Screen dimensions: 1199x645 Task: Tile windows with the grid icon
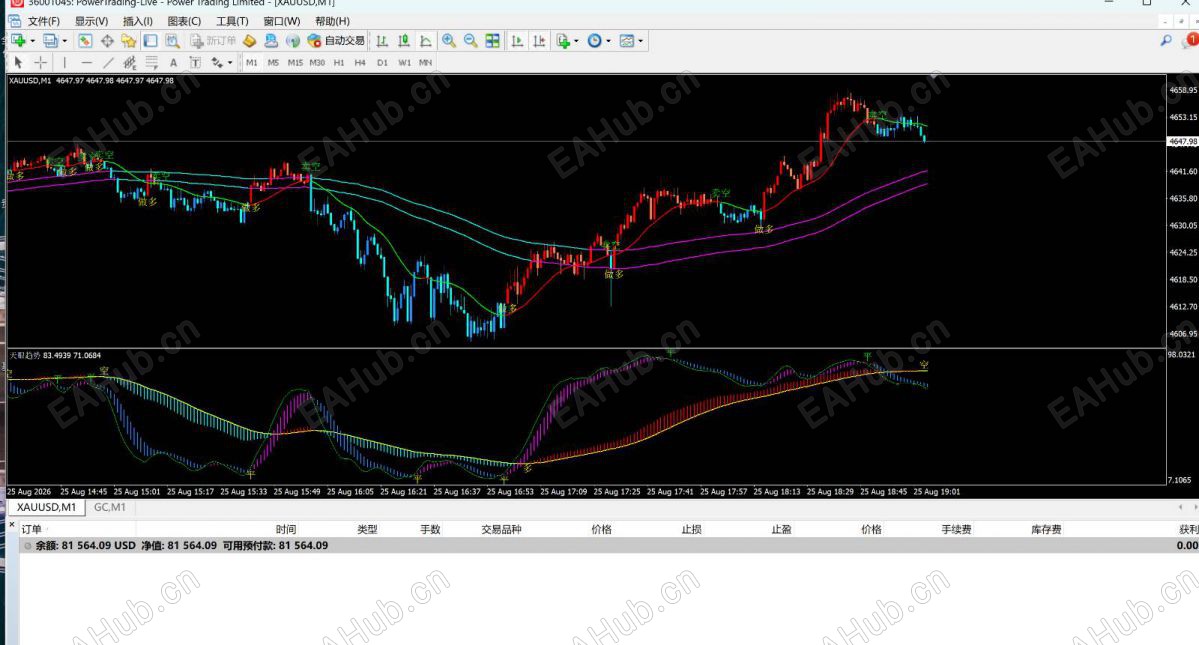[492, 41]
